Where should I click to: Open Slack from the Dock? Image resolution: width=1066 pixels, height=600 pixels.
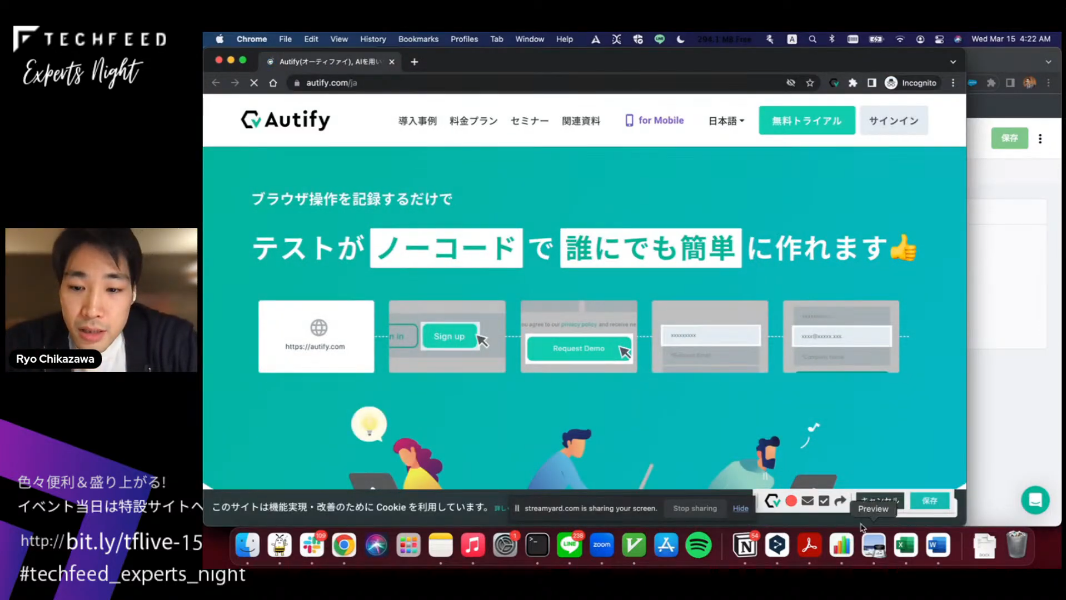[312, 545]
